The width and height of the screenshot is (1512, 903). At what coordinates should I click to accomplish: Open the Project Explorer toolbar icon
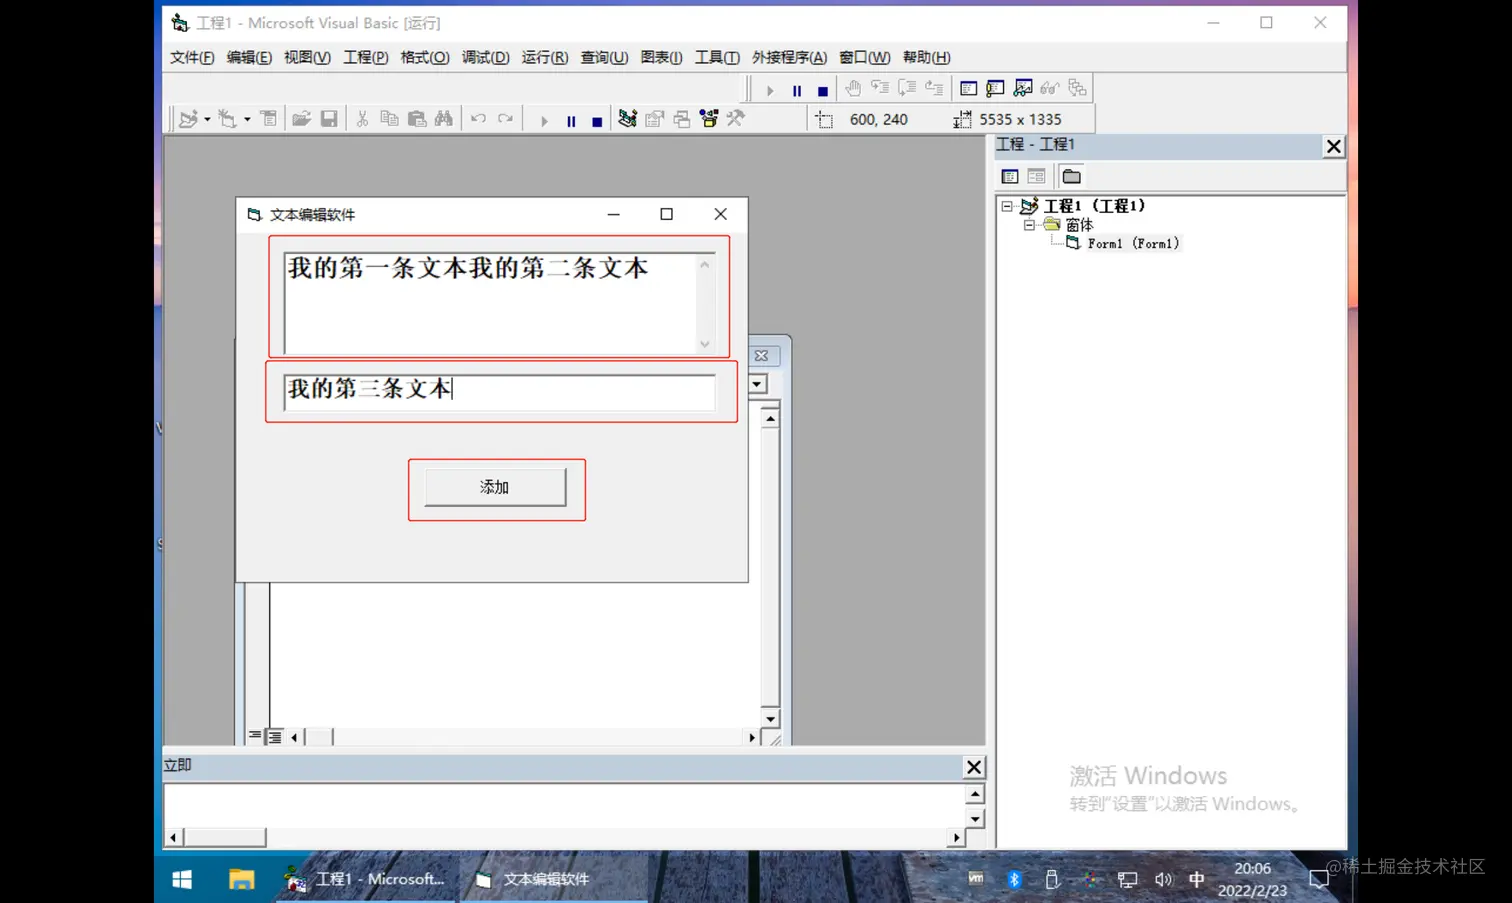click(x=627, y=119)
